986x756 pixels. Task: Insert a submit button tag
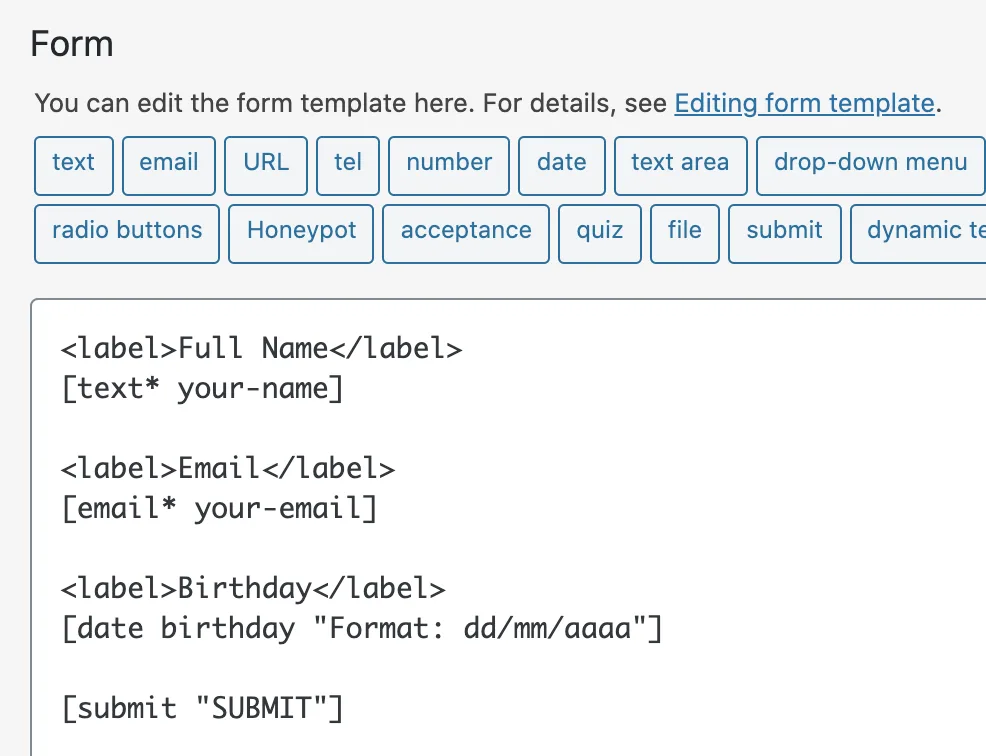pyautogui.click(x=784, y=231)
